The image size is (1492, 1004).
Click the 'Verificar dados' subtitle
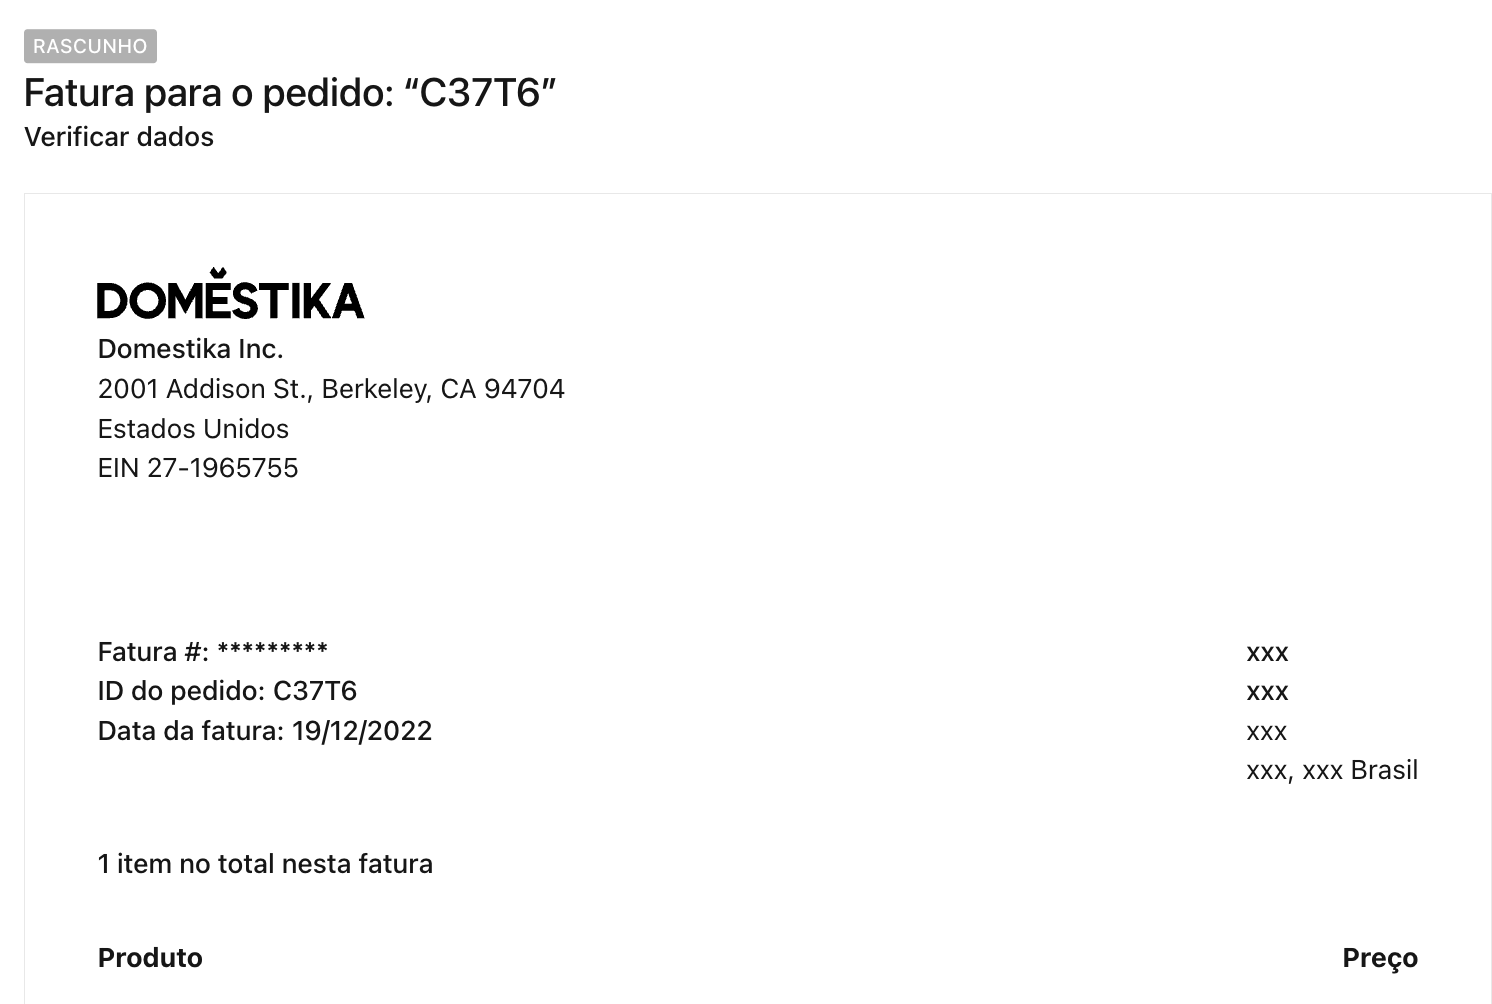coord(119,137)
